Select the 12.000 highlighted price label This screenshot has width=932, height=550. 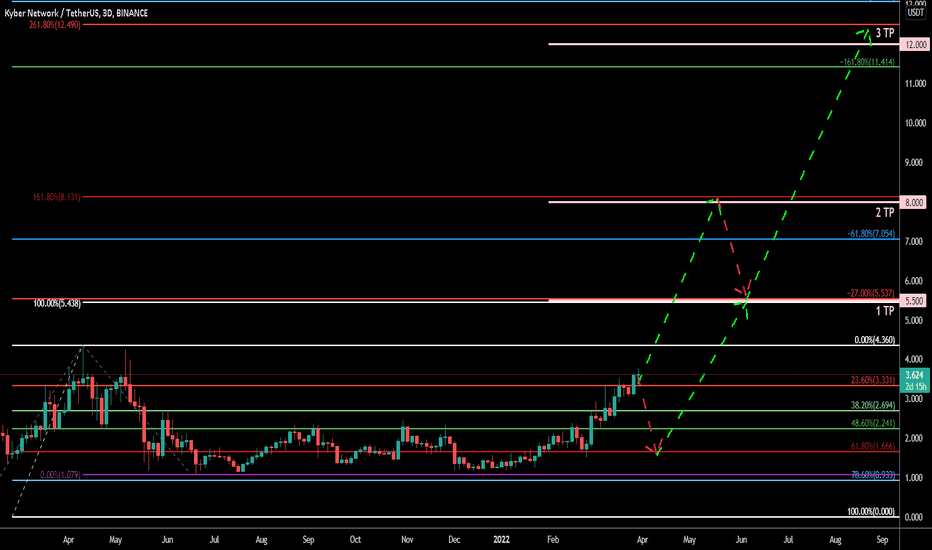click(x=915, y=45)
